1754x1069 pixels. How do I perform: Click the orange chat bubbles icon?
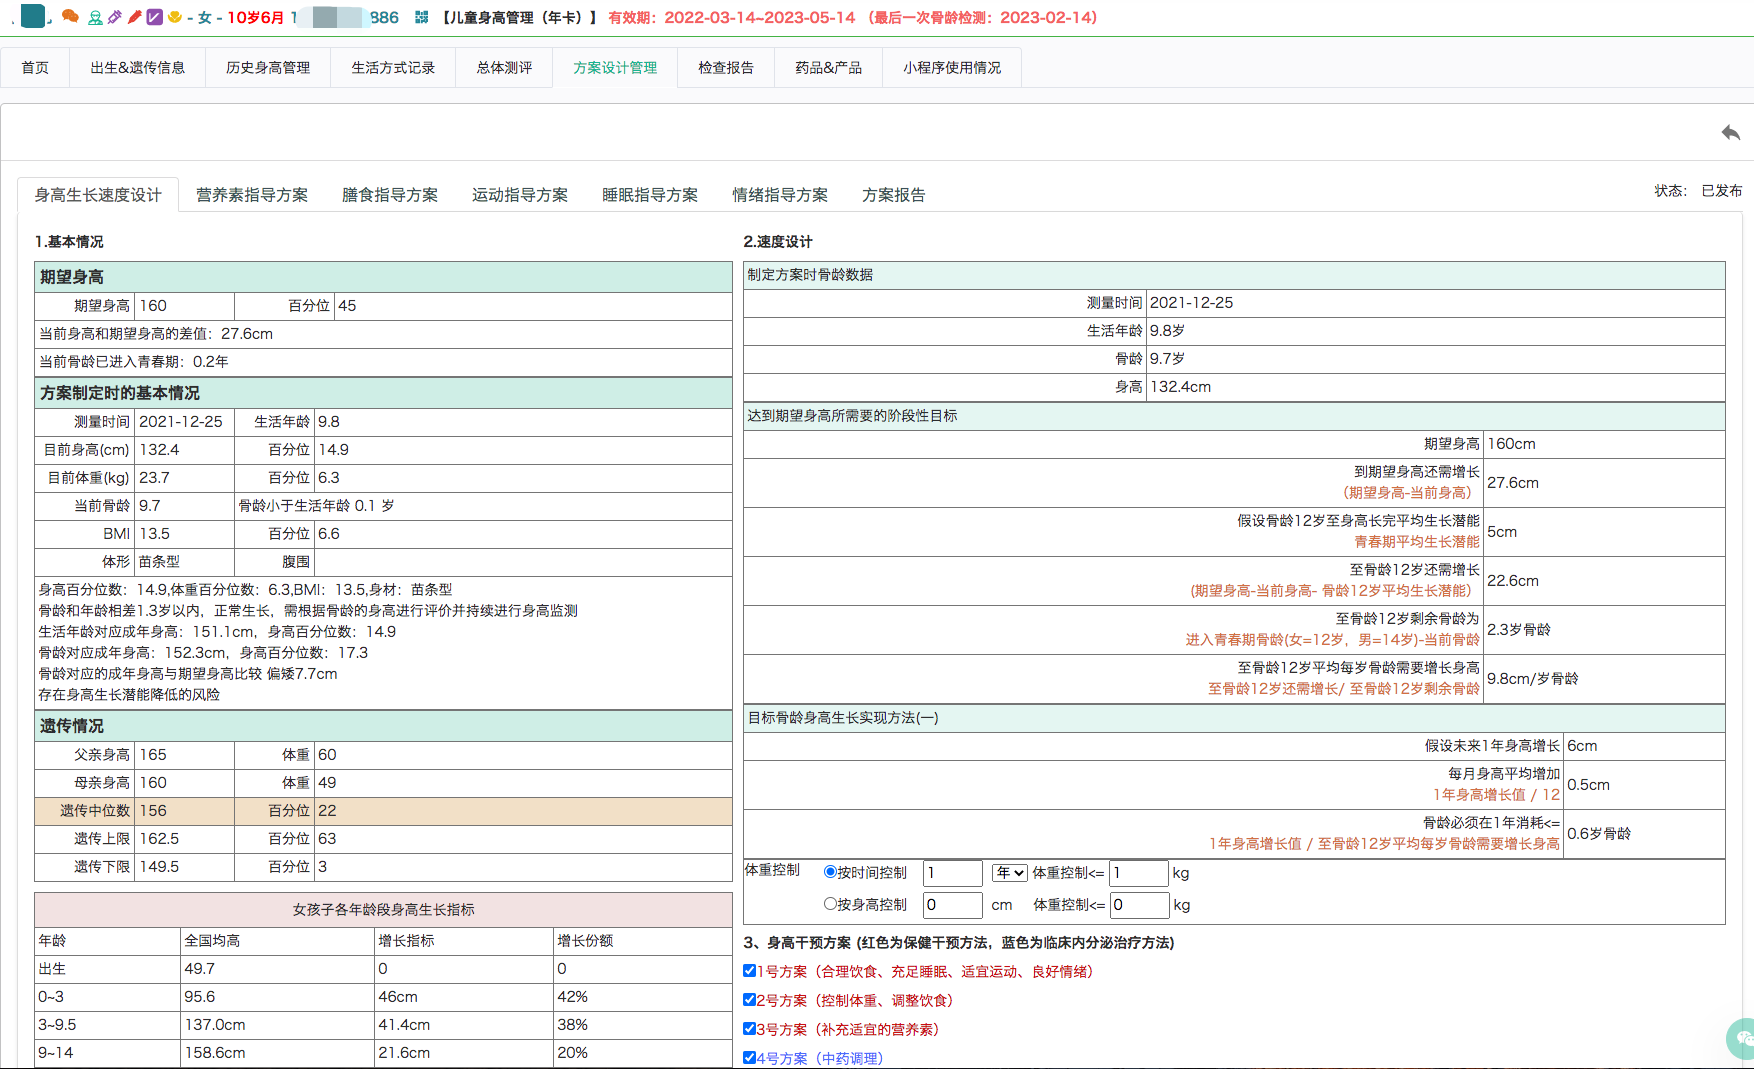click(x=70, y=16)
